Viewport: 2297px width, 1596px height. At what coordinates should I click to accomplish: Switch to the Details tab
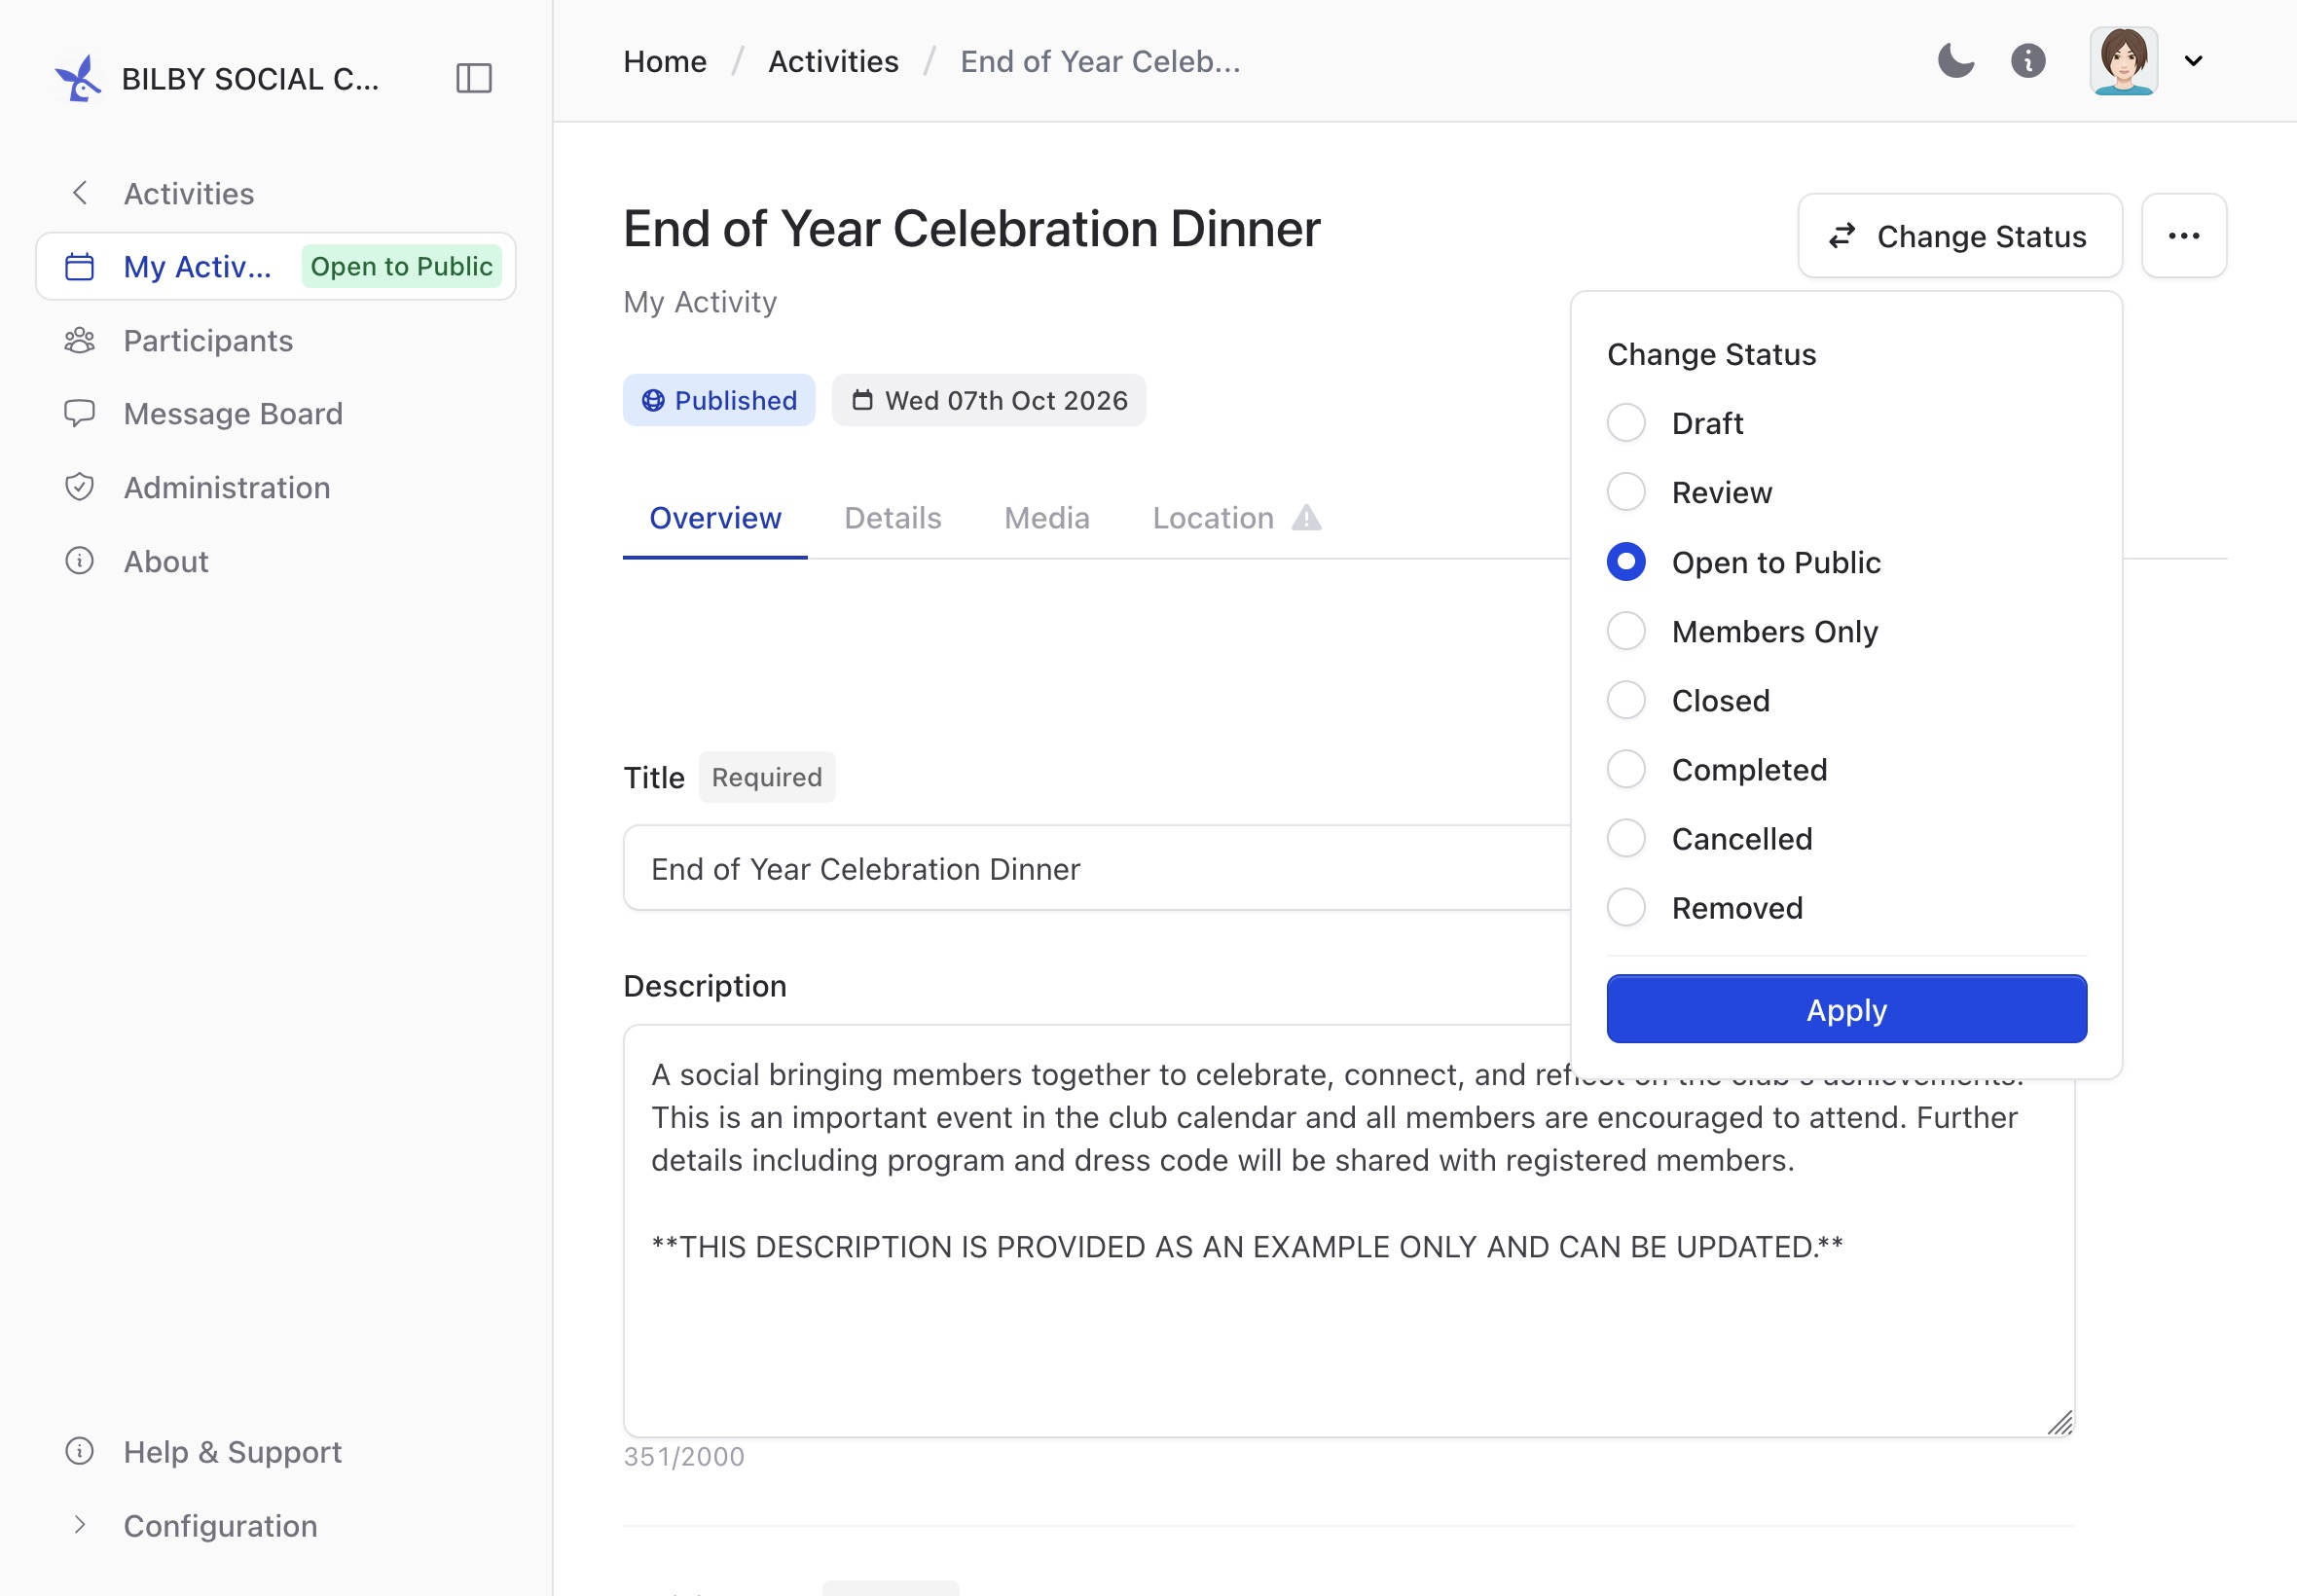pos(893,518)
